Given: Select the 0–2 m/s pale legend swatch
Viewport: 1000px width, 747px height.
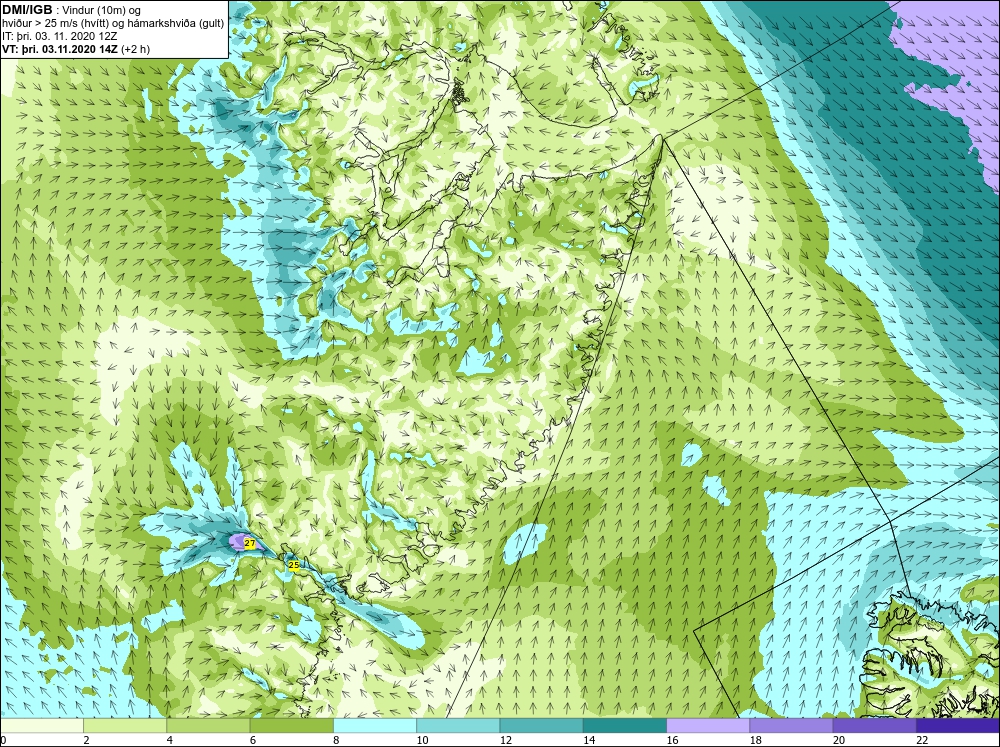Looking at the screenshot, I should coord(42,725).
